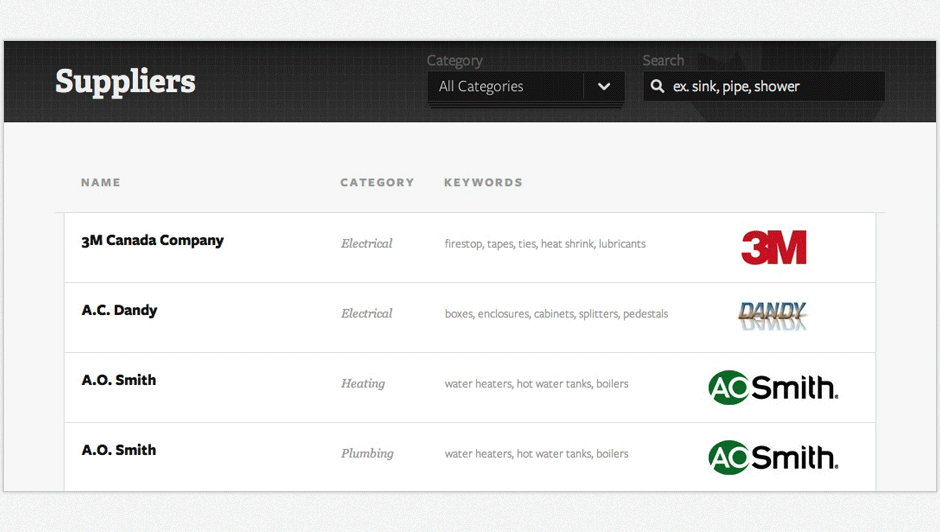Select the Heating category label
The image size is (940, 532).
click(x=363, y=384)
